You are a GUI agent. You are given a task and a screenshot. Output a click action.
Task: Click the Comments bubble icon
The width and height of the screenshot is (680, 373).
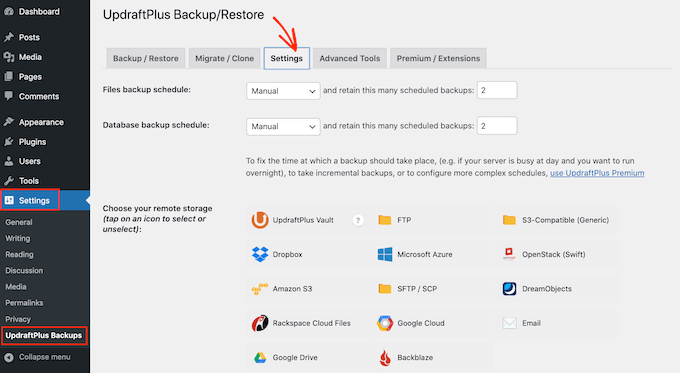coord(9,96)
